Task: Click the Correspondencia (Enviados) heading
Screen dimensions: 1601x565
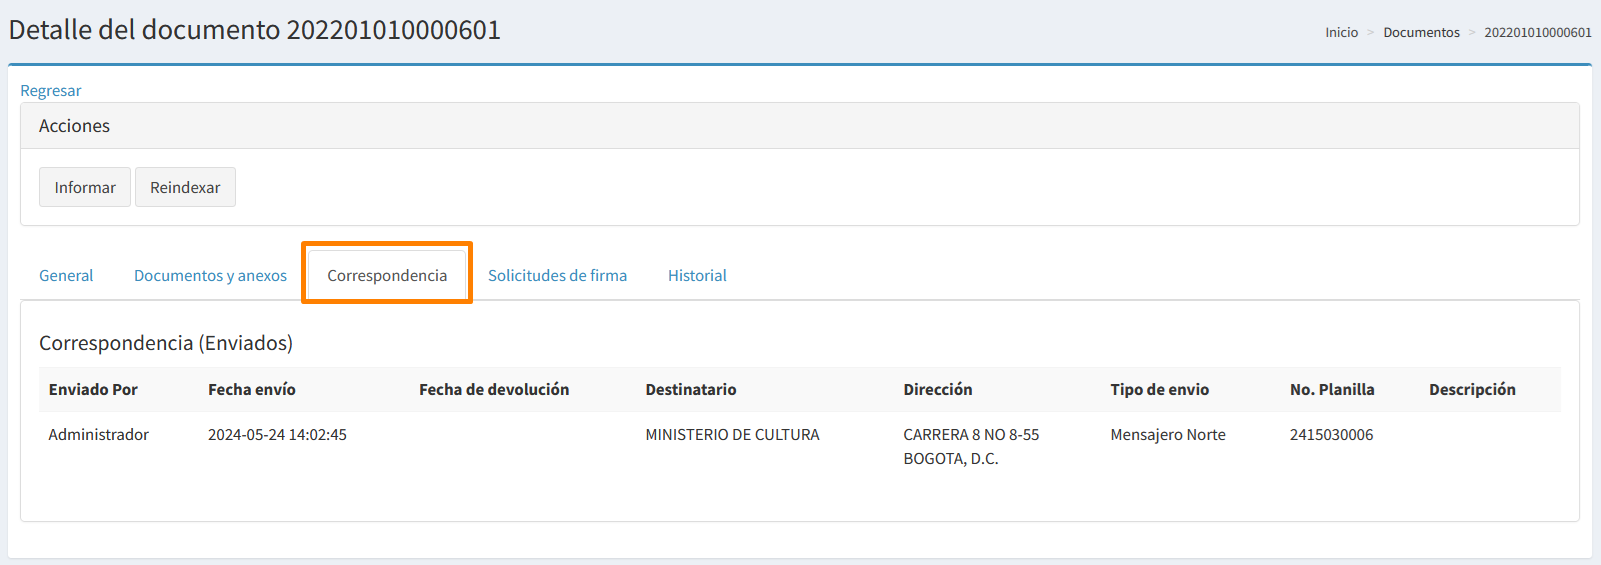Action: coord(166,343)
